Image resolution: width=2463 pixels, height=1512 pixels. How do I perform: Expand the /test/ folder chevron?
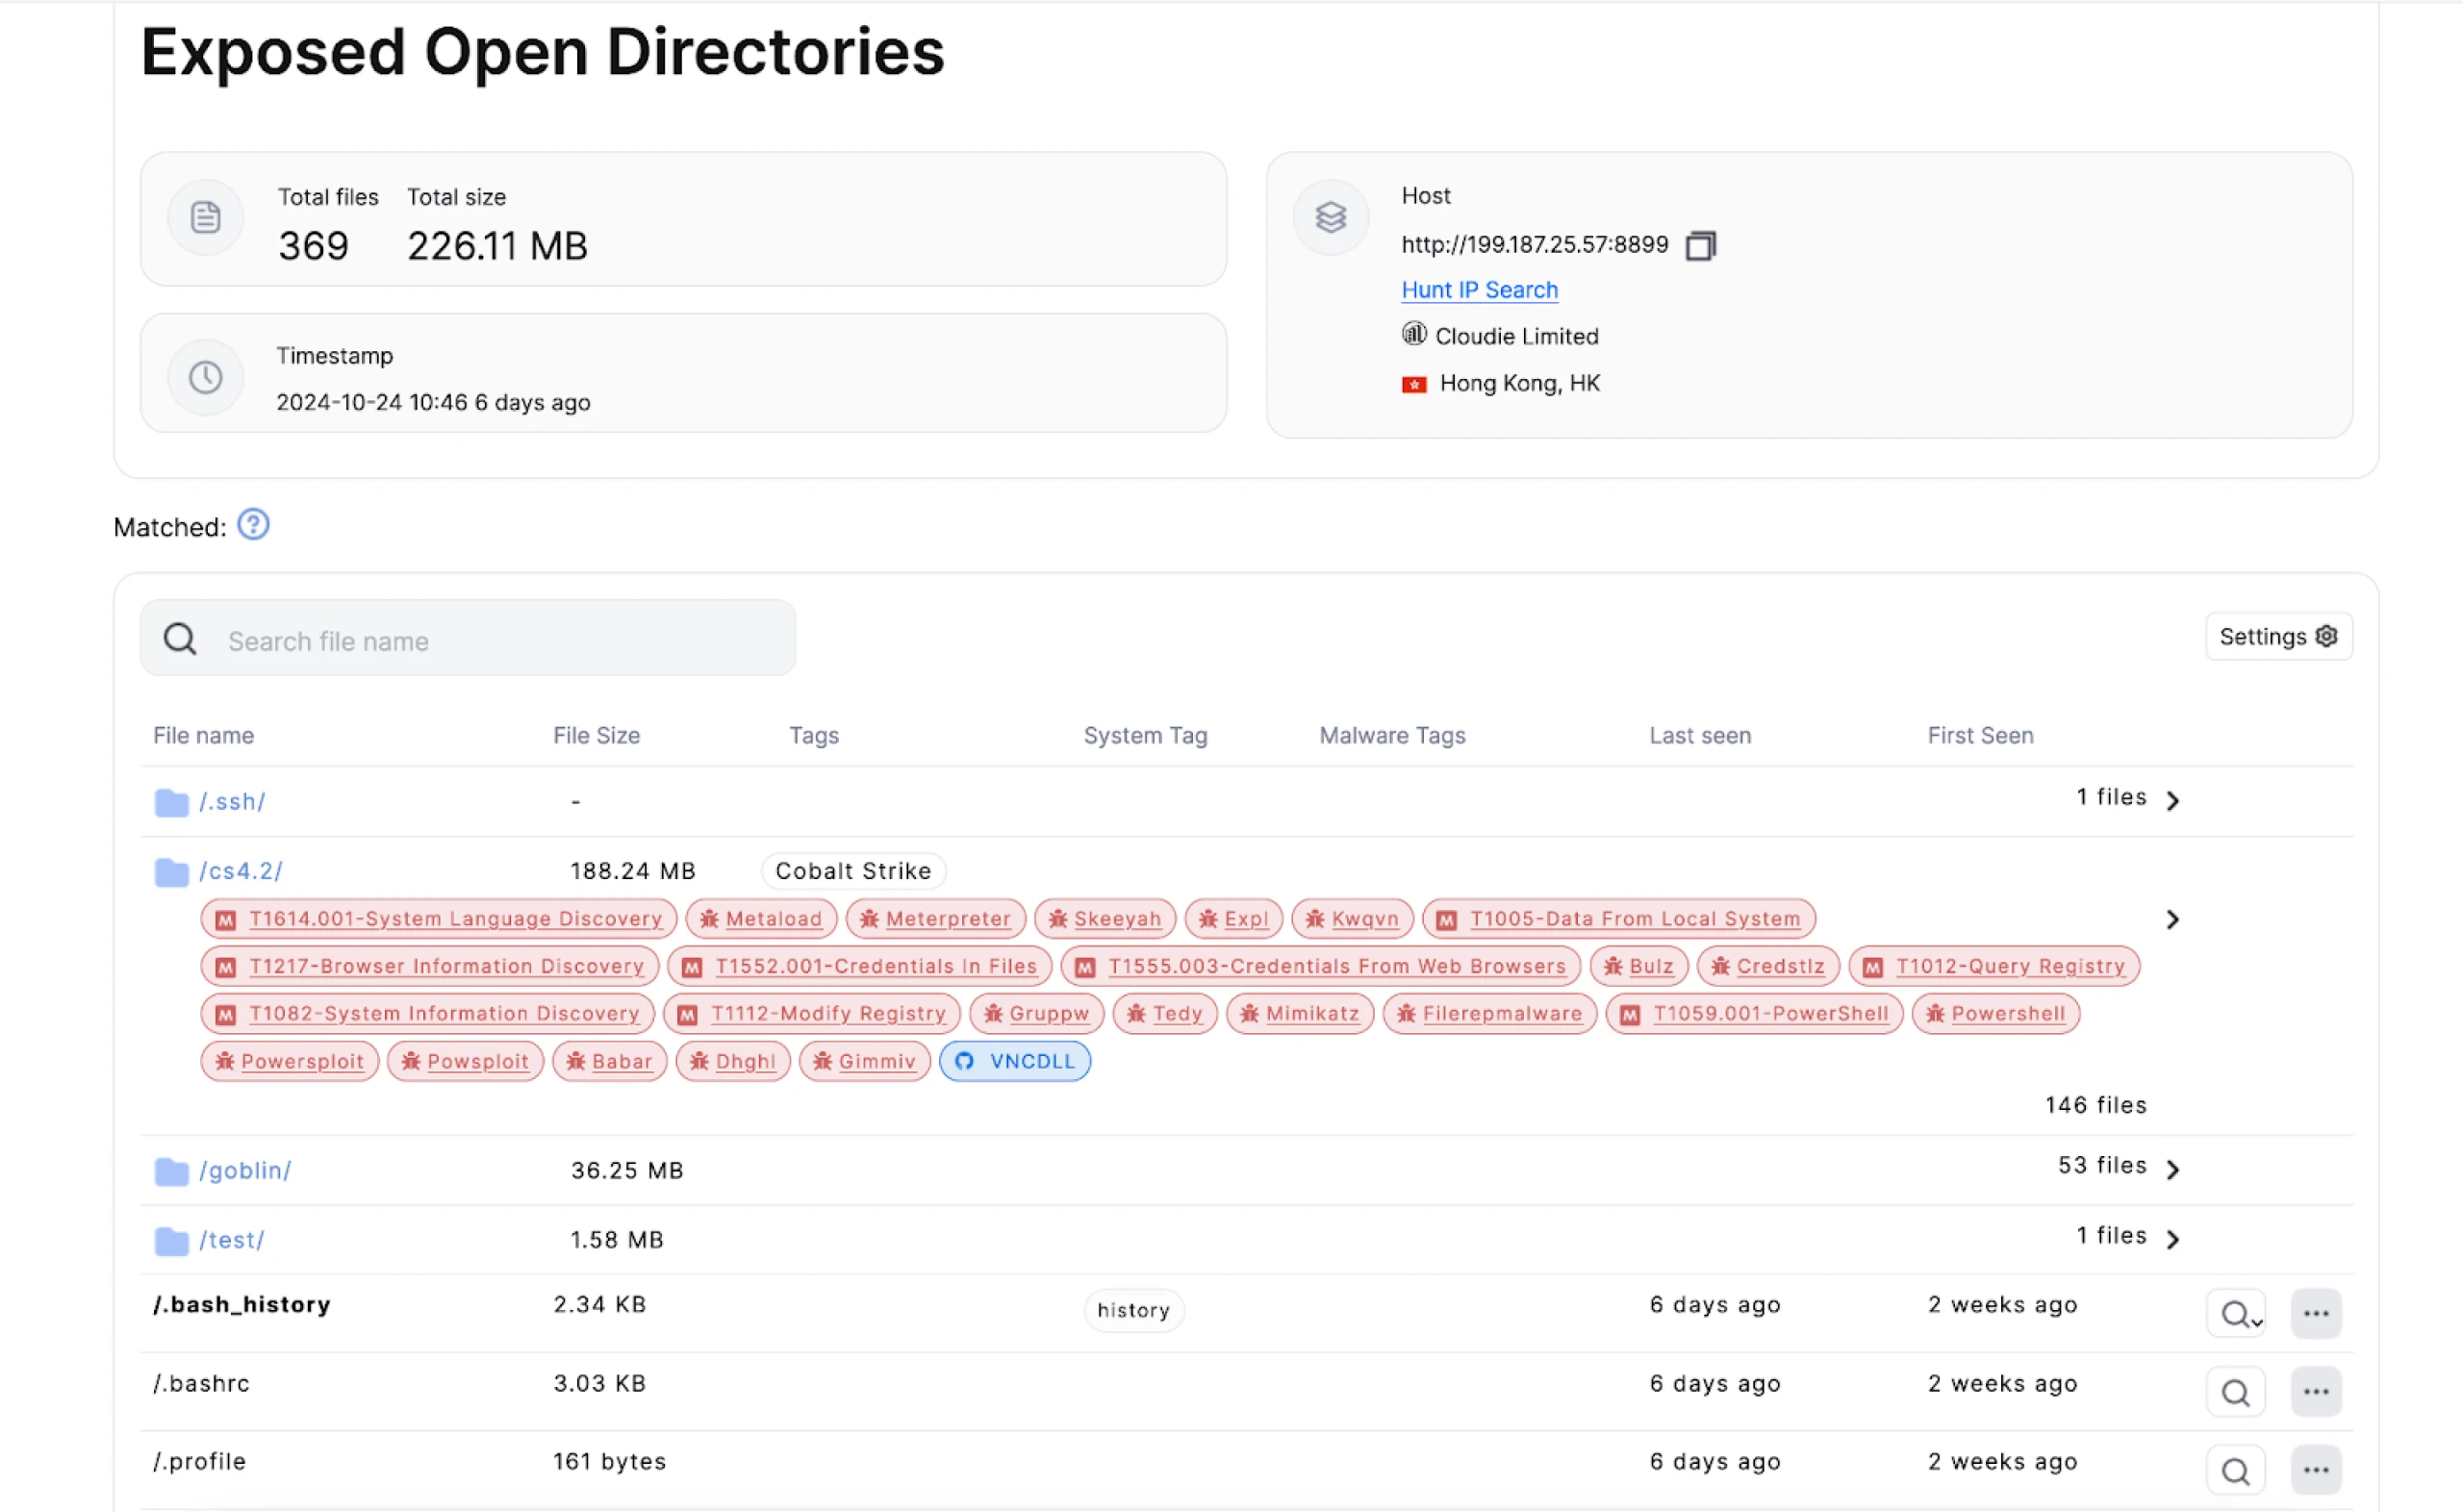(x=2172, y=1239)
